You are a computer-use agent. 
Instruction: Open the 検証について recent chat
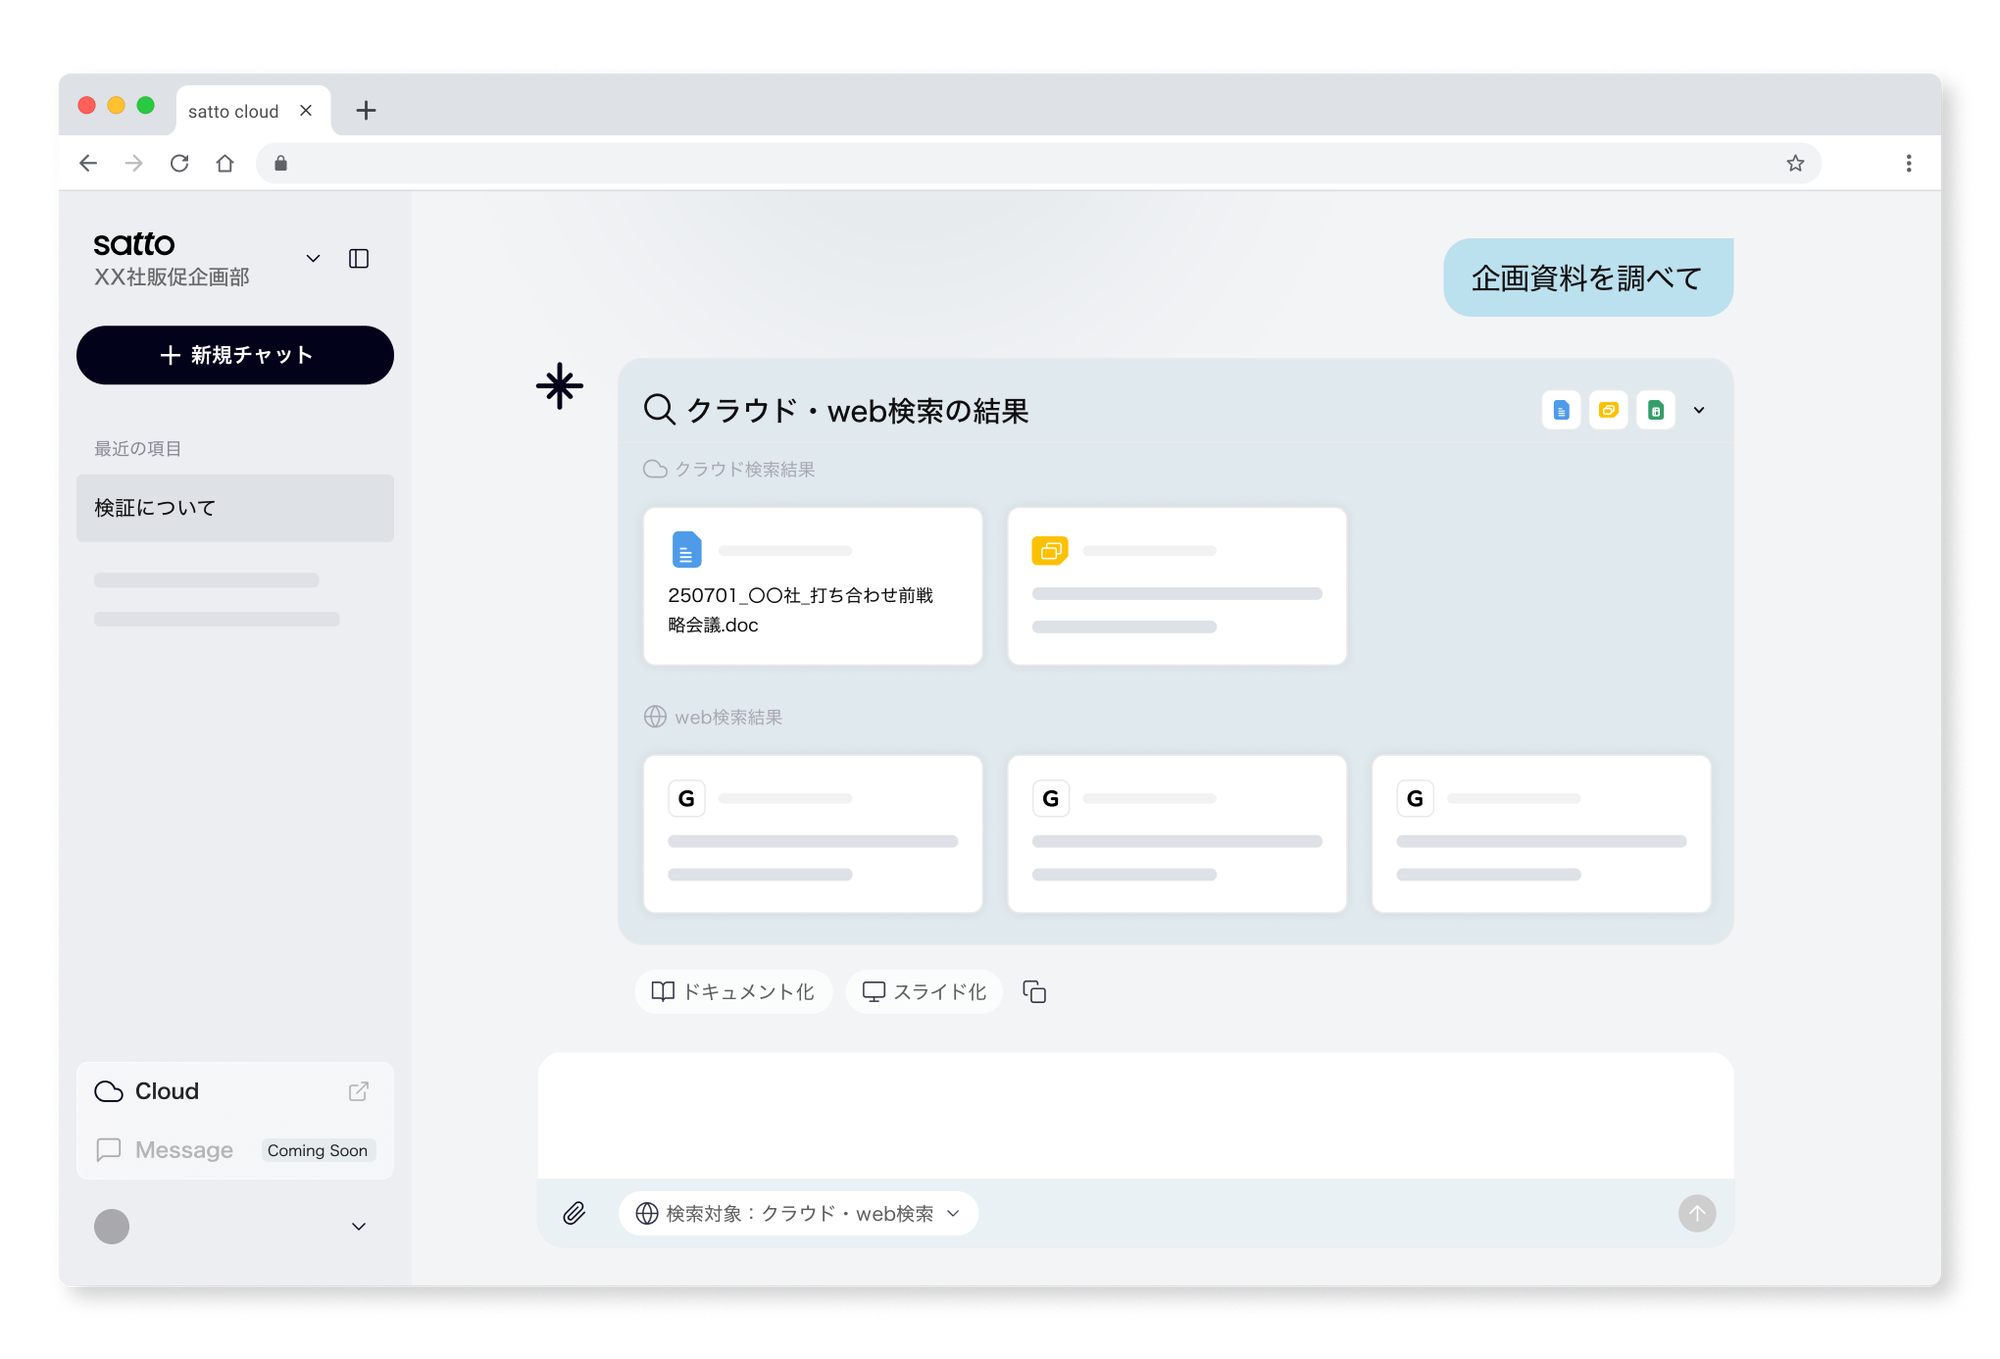coord(235,508)
